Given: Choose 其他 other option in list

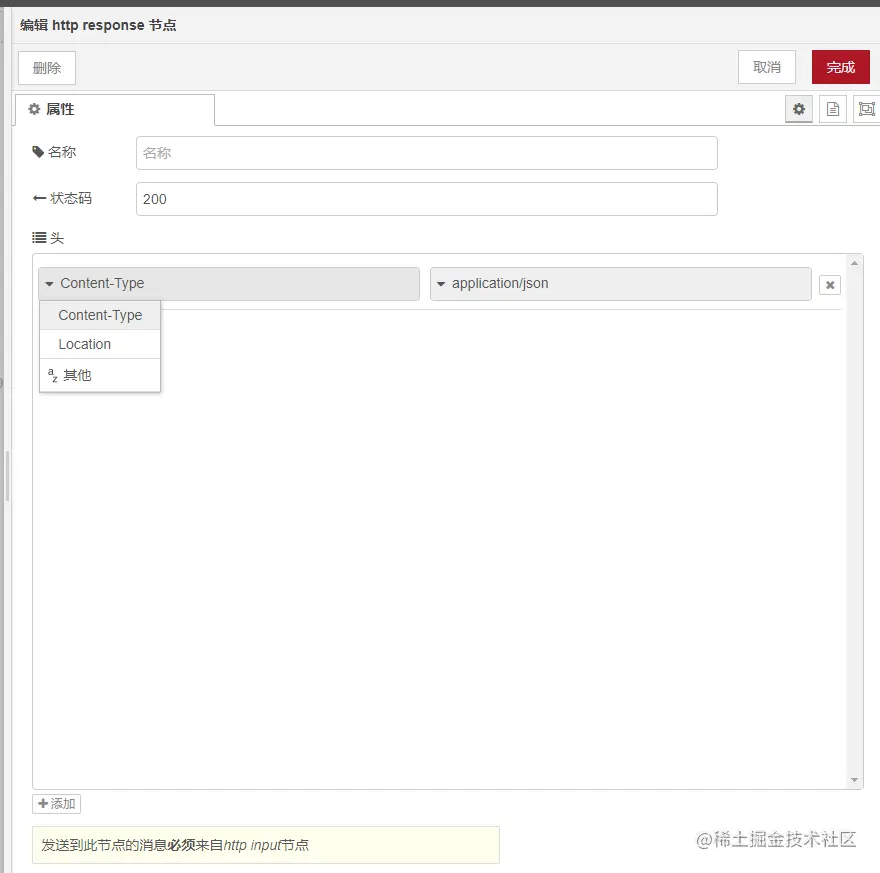Looking at the screenshot, I should [100, 375].
